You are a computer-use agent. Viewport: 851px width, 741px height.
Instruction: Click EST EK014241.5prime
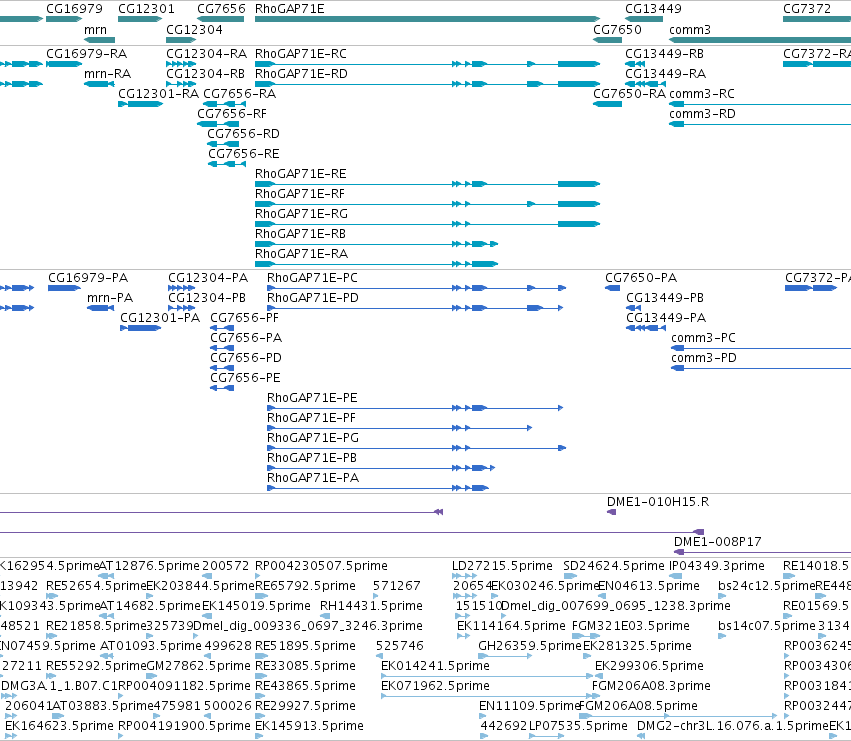point(487,676)
